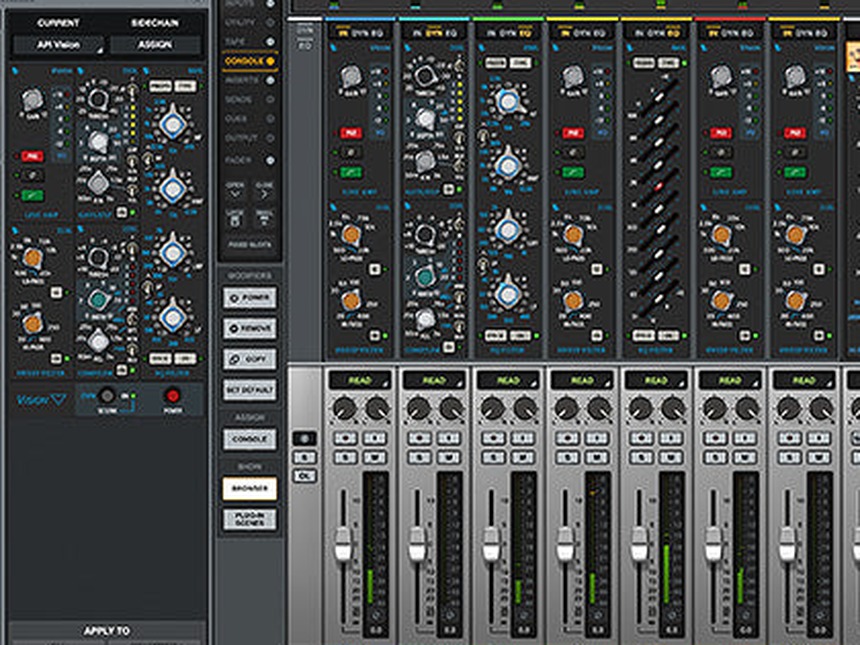Click the Copy modifier button
860x645 pixels.
point(250,359)
